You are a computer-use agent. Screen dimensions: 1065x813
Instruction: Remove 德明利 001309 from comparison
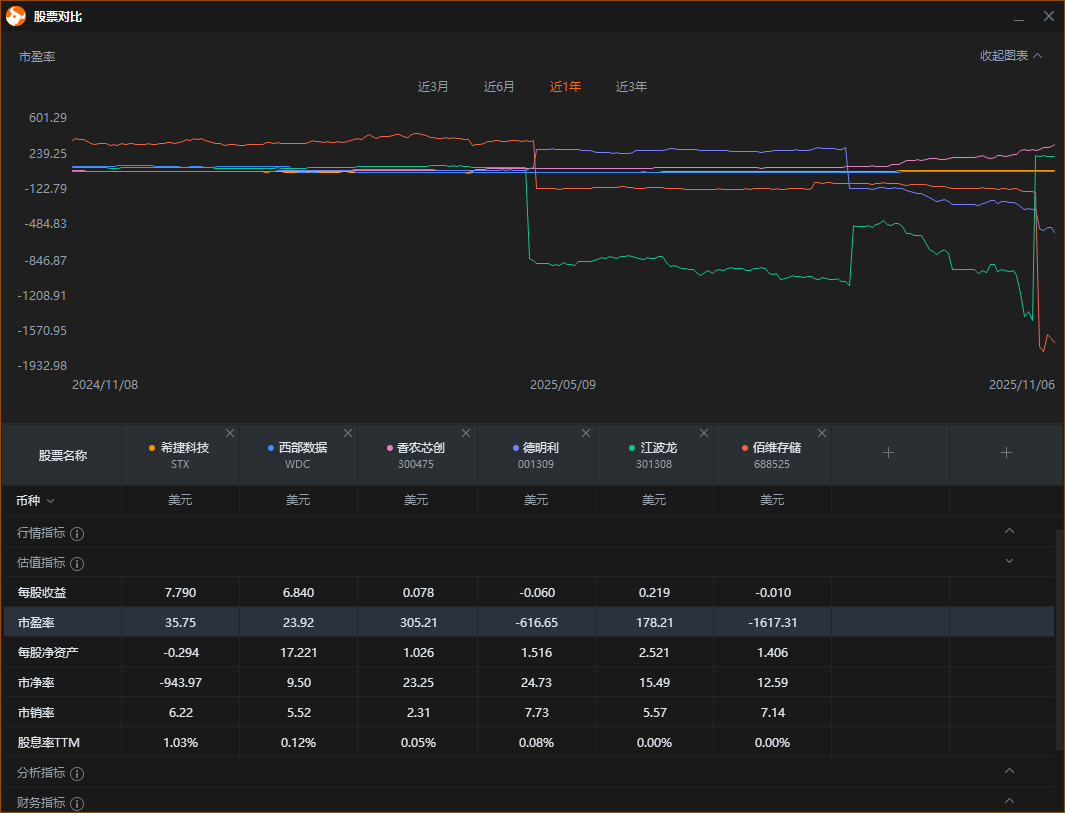(x=584, y=433)
